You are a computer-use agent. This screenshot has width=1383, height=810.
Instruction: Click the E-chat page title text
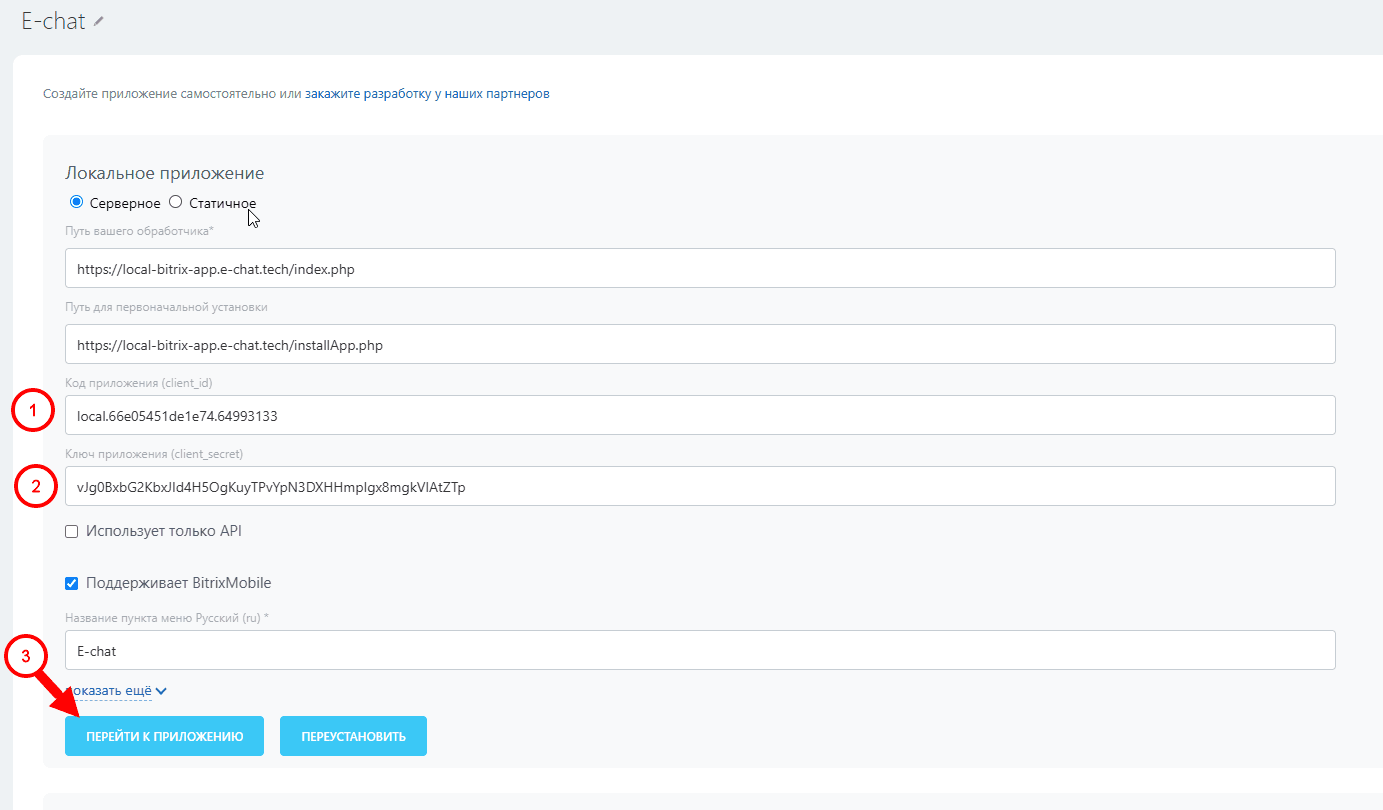click(x=54, y=21)
